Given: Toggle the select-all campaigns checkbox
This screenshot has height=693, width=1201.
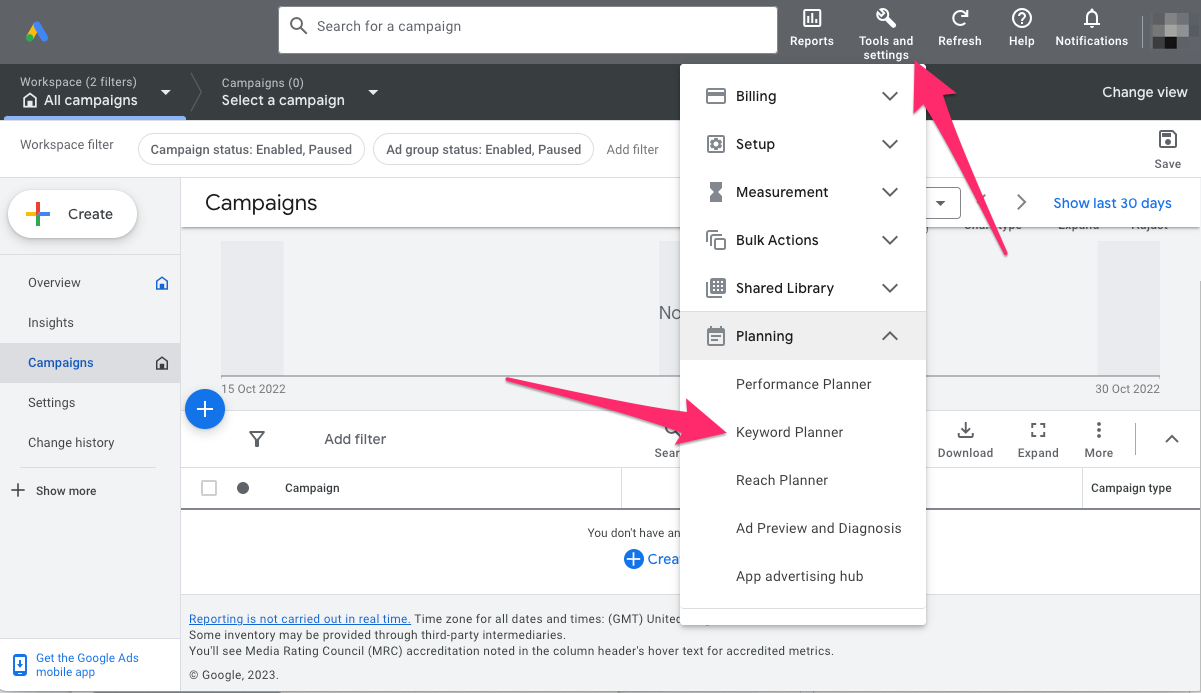Looking at the screenshot, I should (209, 488).
